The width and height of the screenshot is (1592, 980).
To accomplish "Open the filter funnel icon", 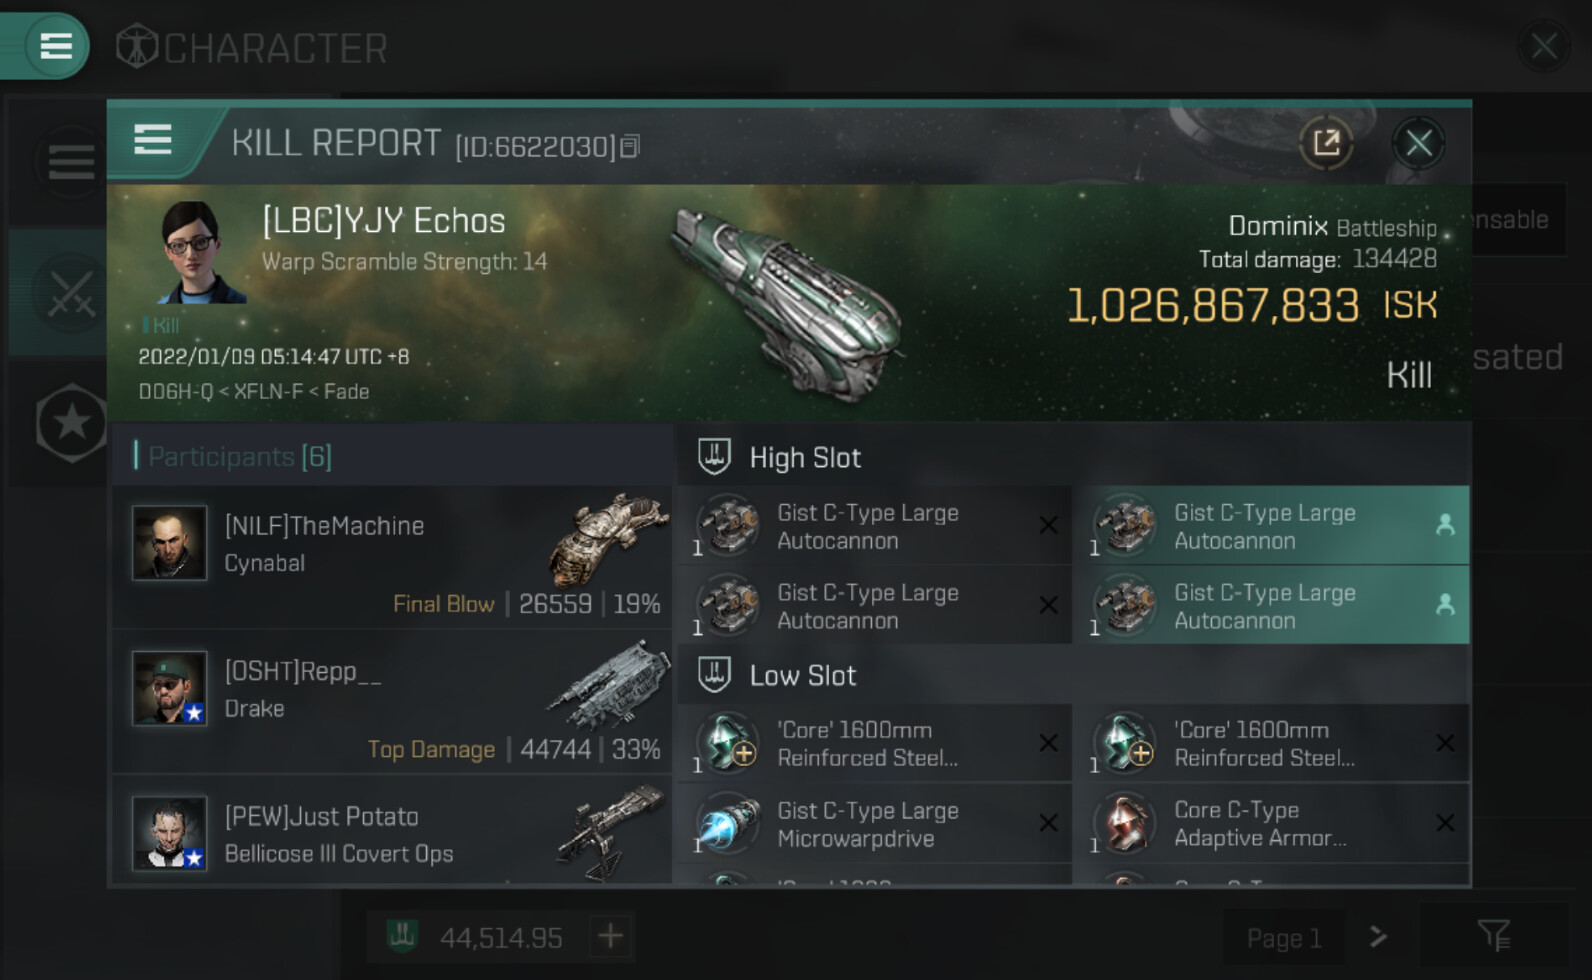I will coord(1494,937).
